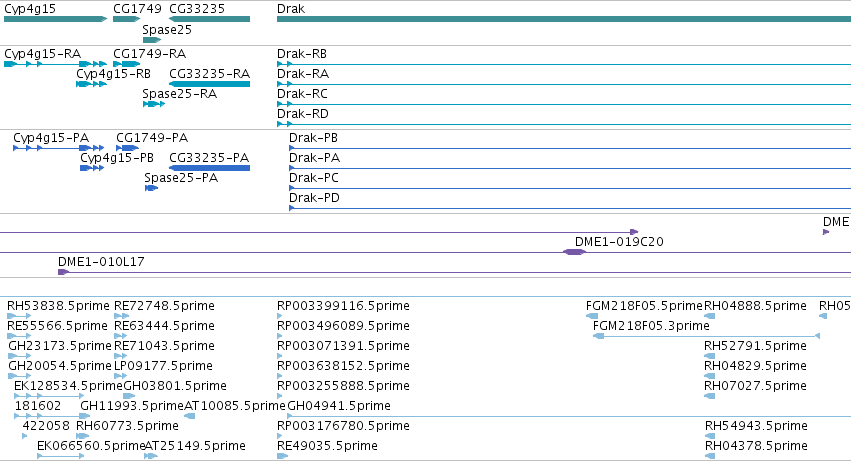Select protein Cyp4g15-PB
The width and height of the screenshot is (851, 461).
point(117,158)
